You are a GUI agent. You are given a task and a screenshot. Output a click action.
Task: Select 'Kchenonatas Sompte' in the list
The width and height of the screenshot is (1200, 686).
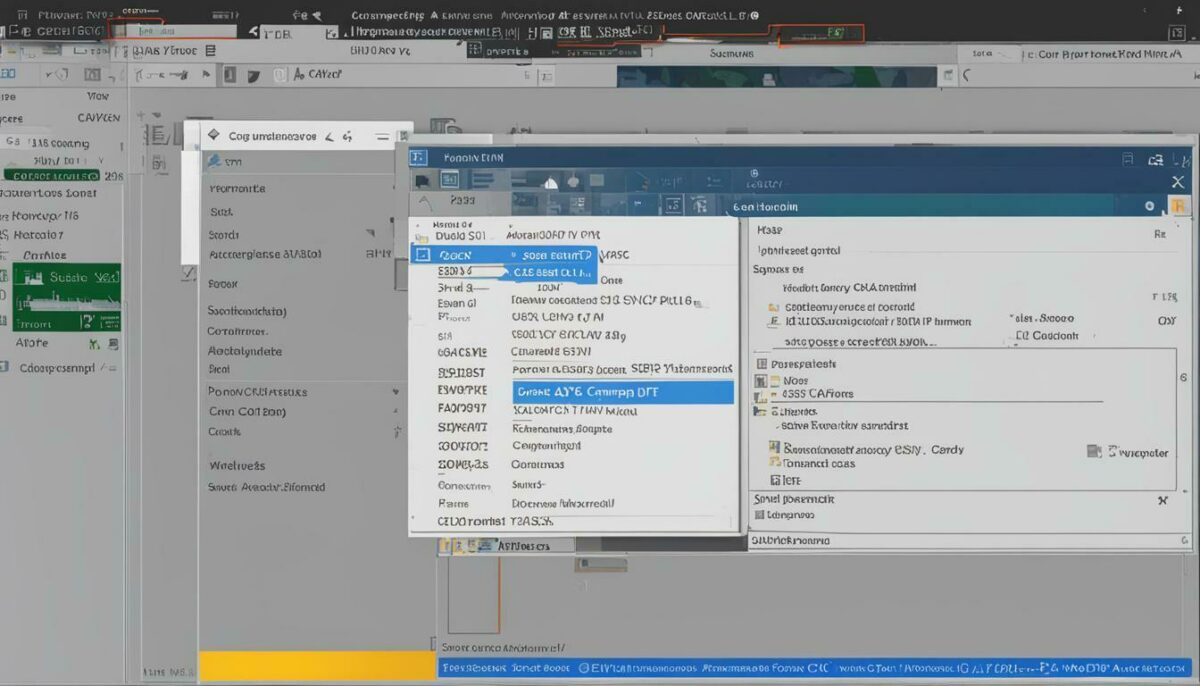(562, 428)
